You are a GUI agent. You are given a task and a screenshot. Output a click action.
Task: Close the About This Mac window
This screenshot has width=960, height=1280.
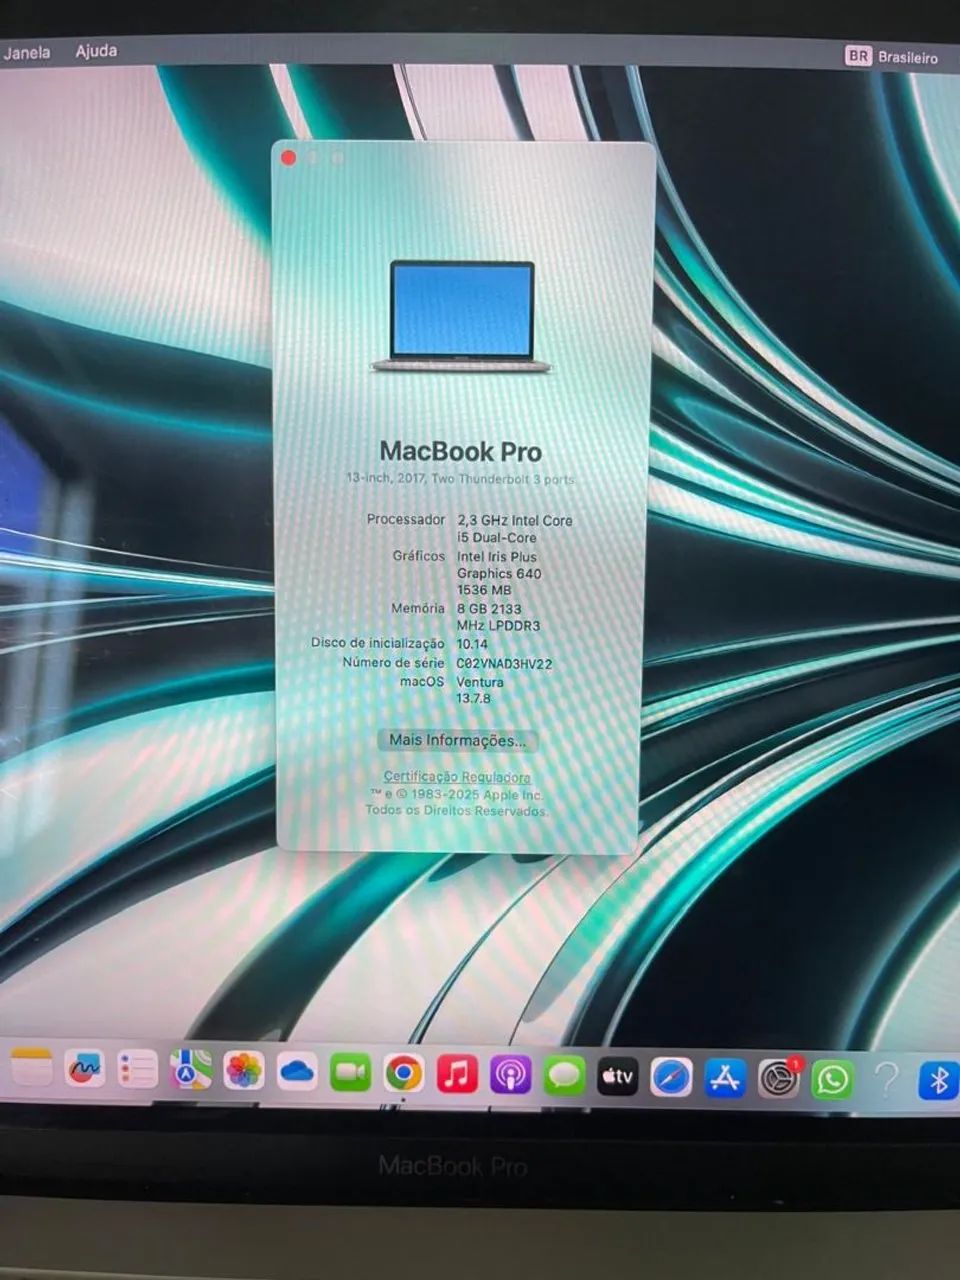click(289, 158)
